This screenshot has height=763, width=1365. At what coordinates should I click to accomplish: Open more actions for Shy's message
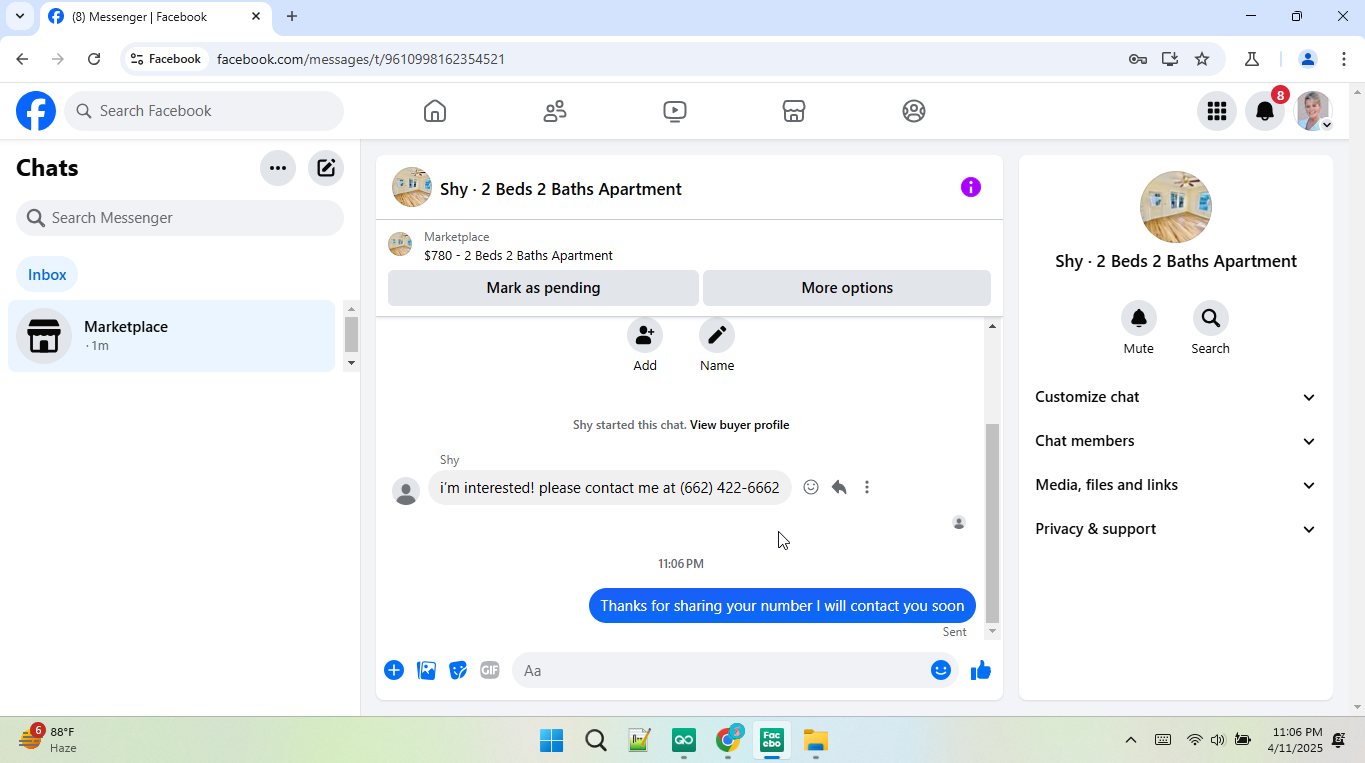tap(867, 487)
